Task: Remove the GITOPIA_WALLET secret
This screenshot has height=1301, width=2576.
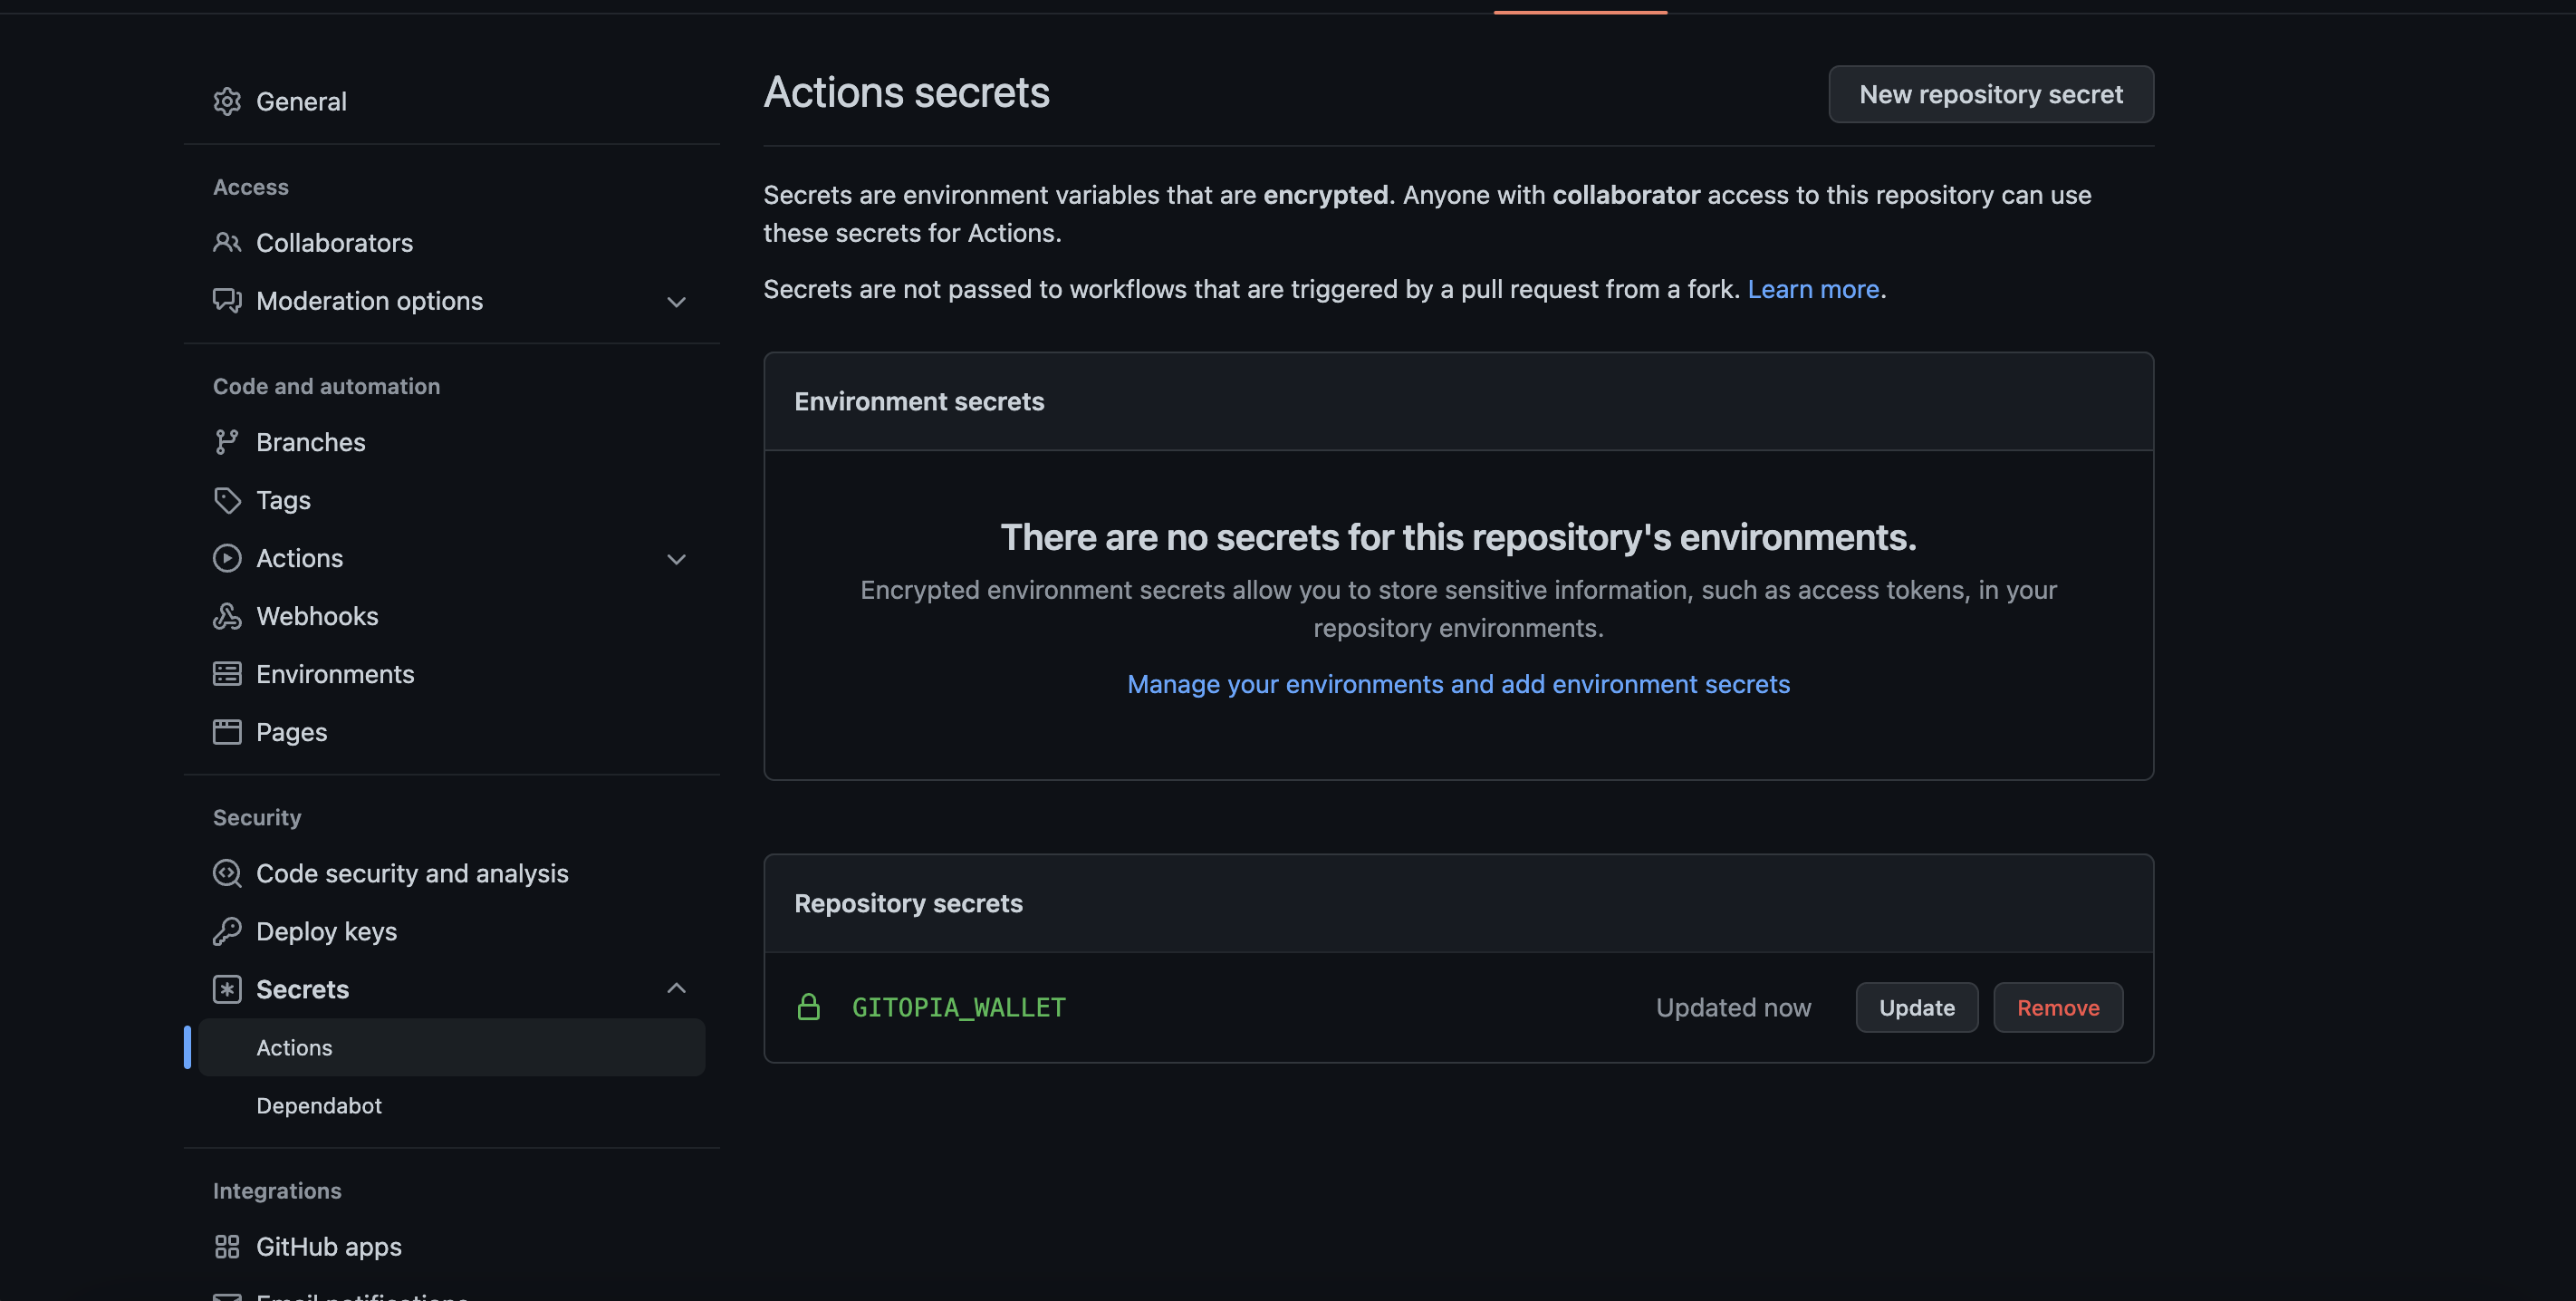Action: coord(2057,1007)
